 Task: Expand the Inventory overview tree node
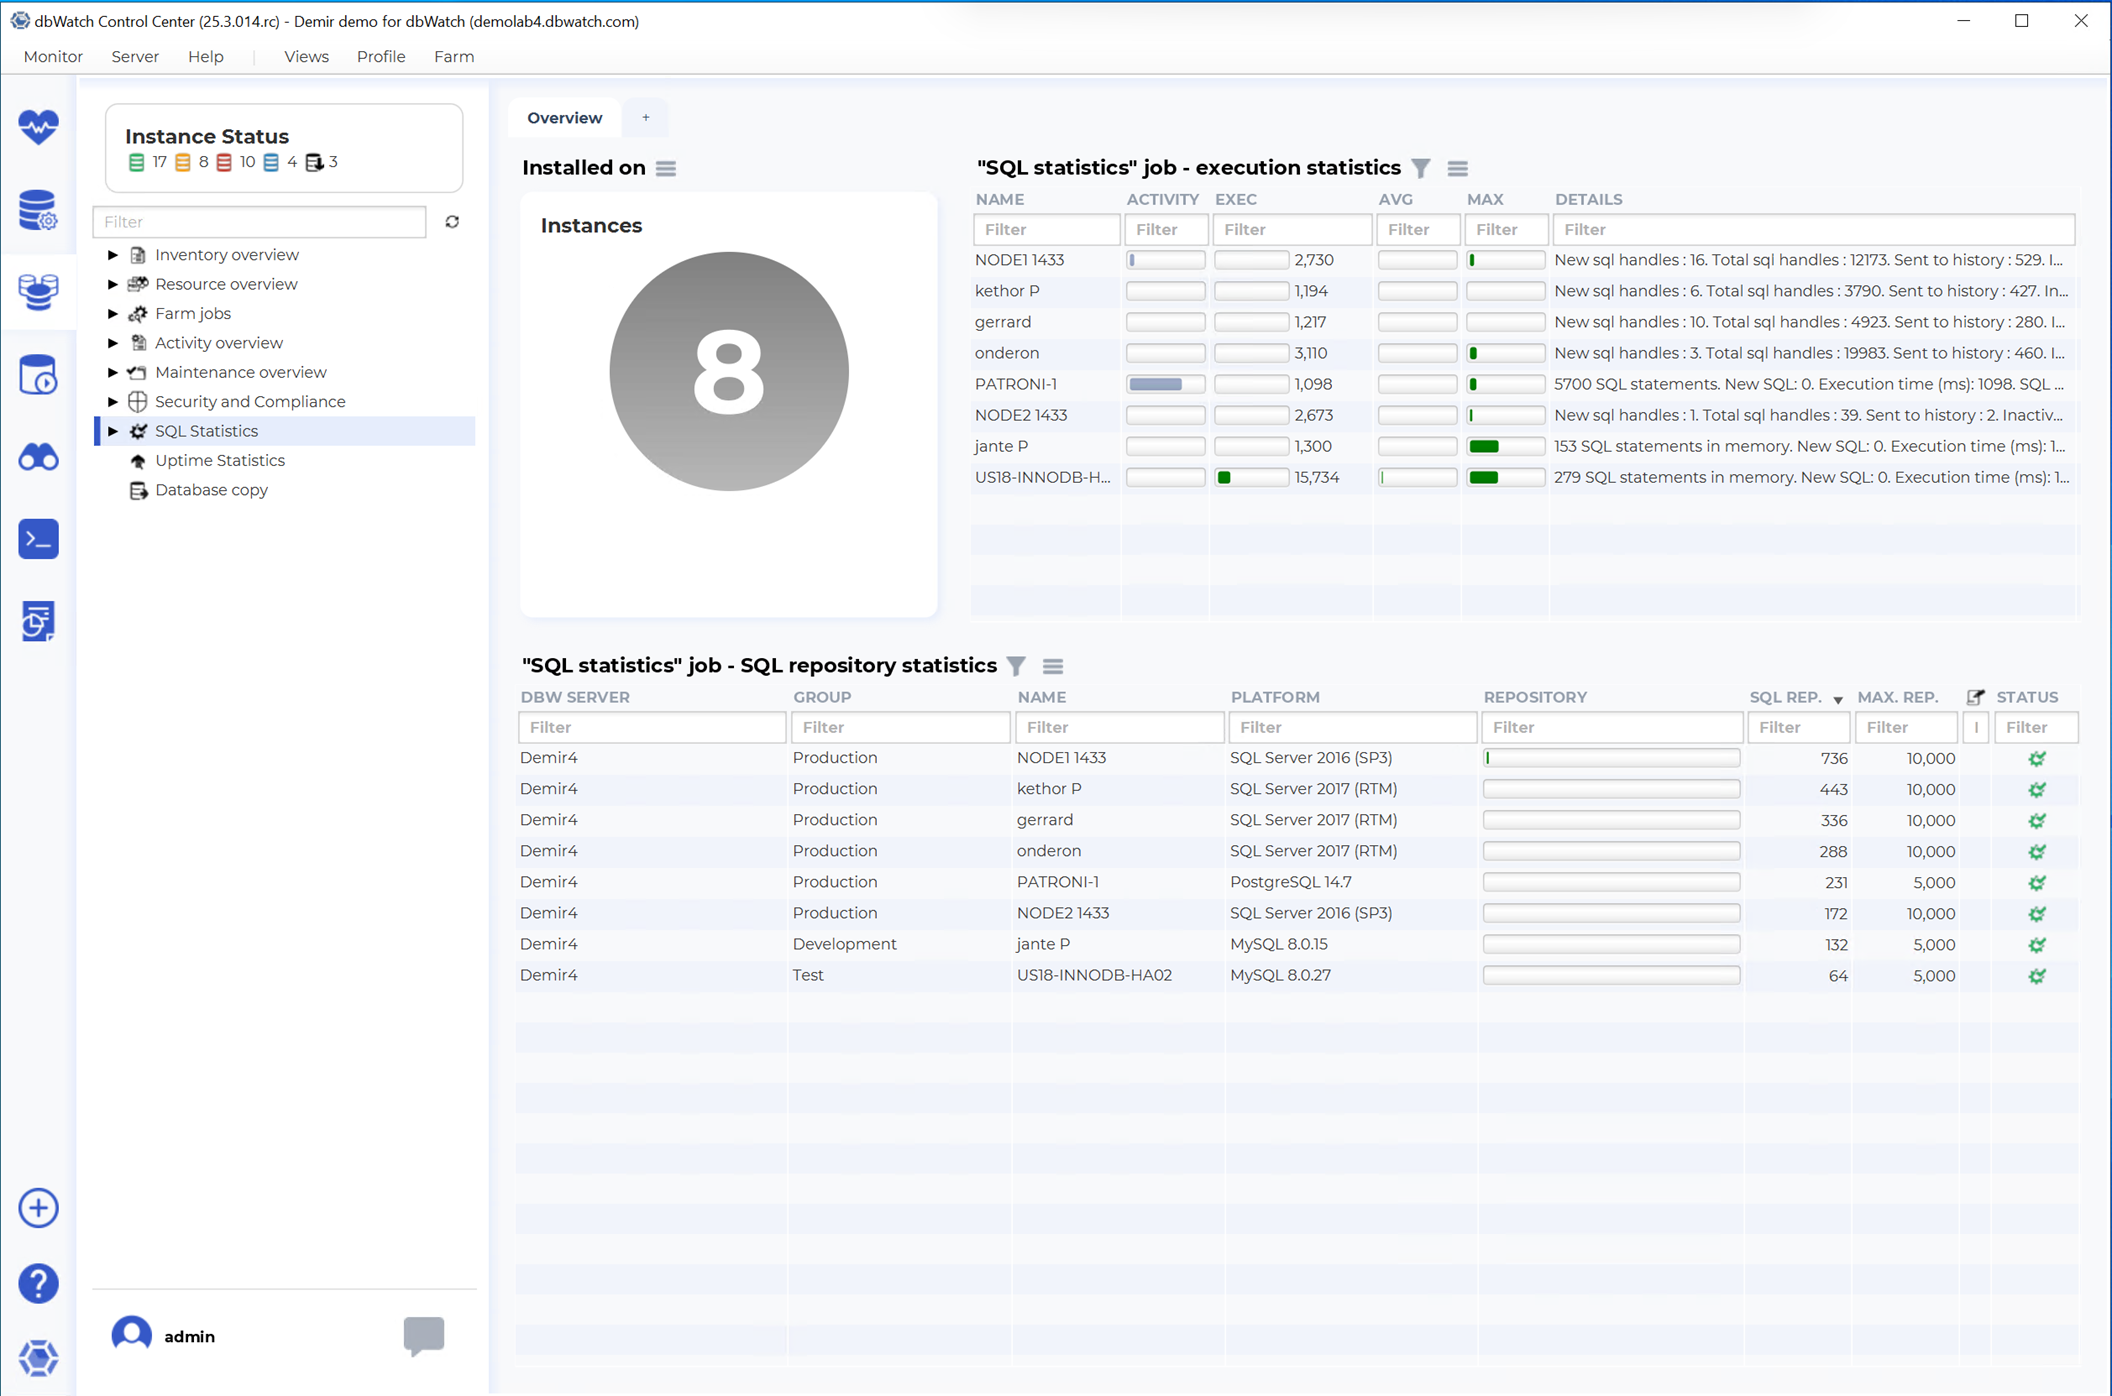click(113, 255)
